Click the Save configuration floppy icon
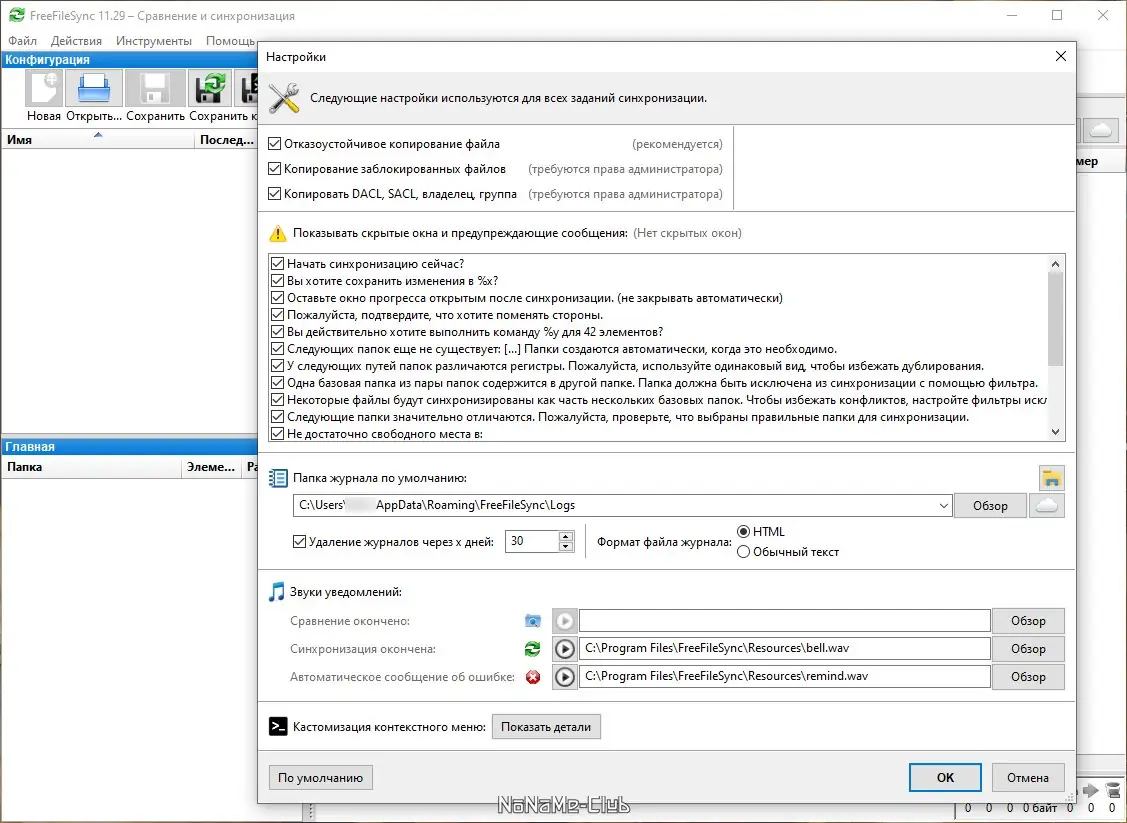Viewport: 1127px width, 823px height. 155,88
